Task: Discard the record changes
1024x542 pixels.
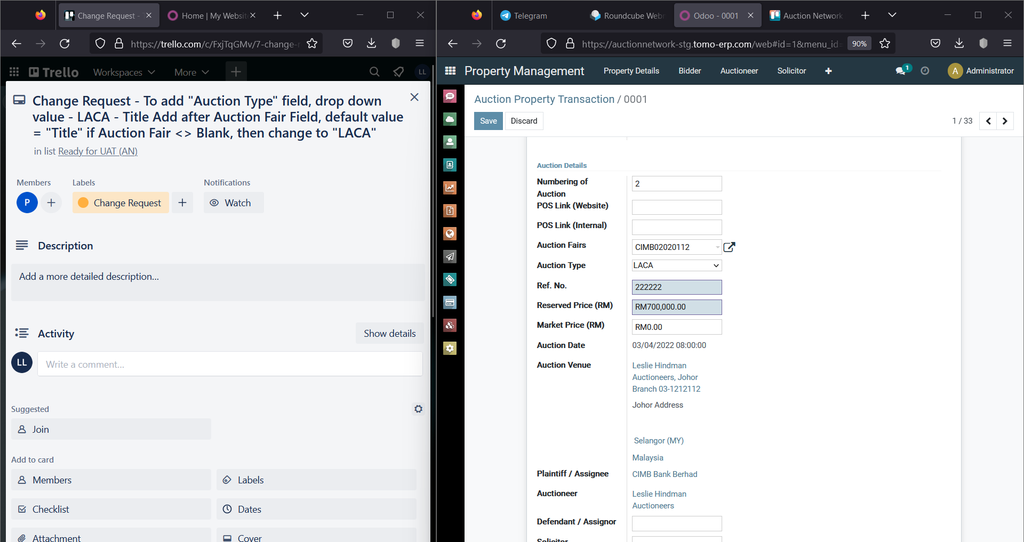Action: 524,121
